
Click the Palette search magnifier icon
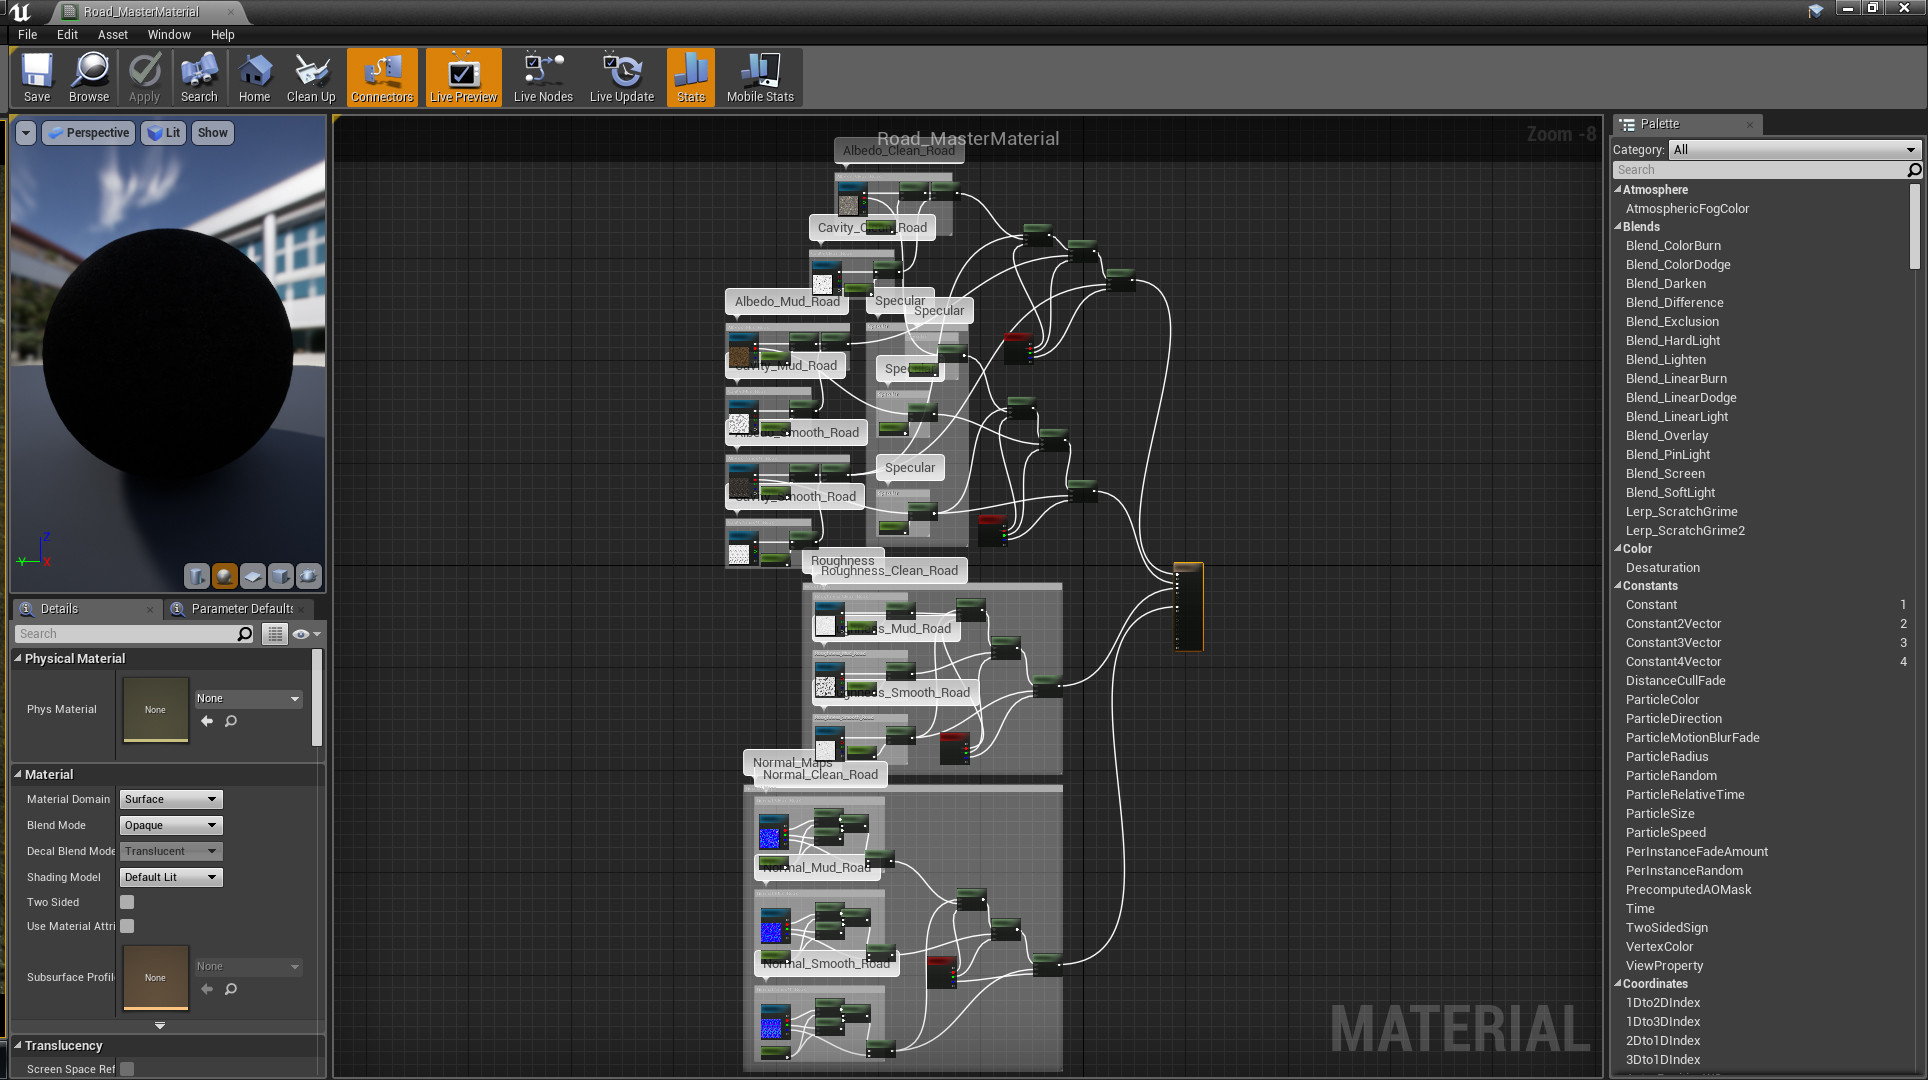(1914, 170)
